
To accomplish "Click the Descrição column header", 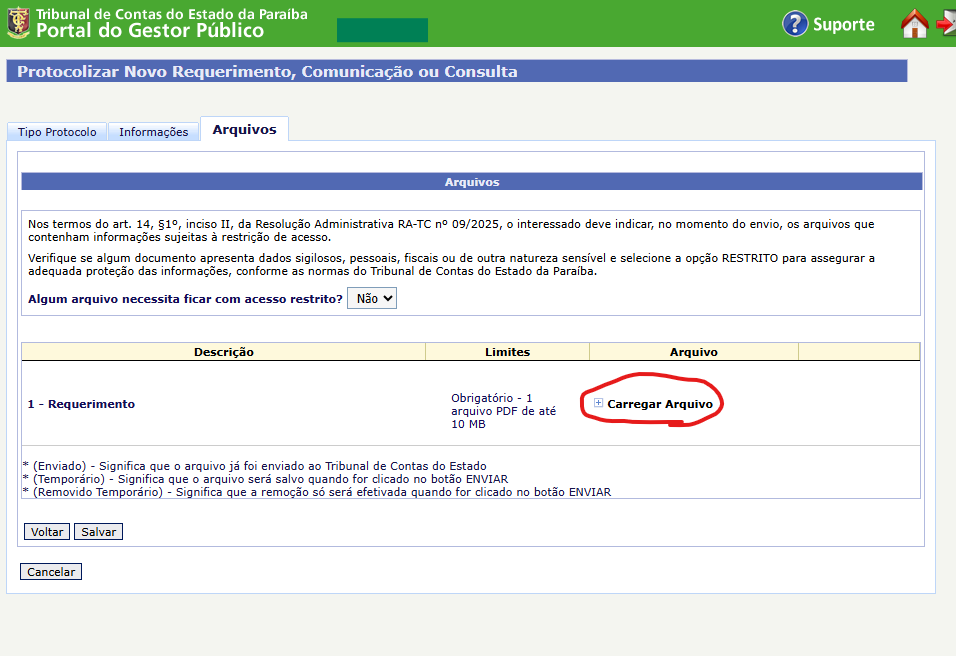I will point(224,352).
